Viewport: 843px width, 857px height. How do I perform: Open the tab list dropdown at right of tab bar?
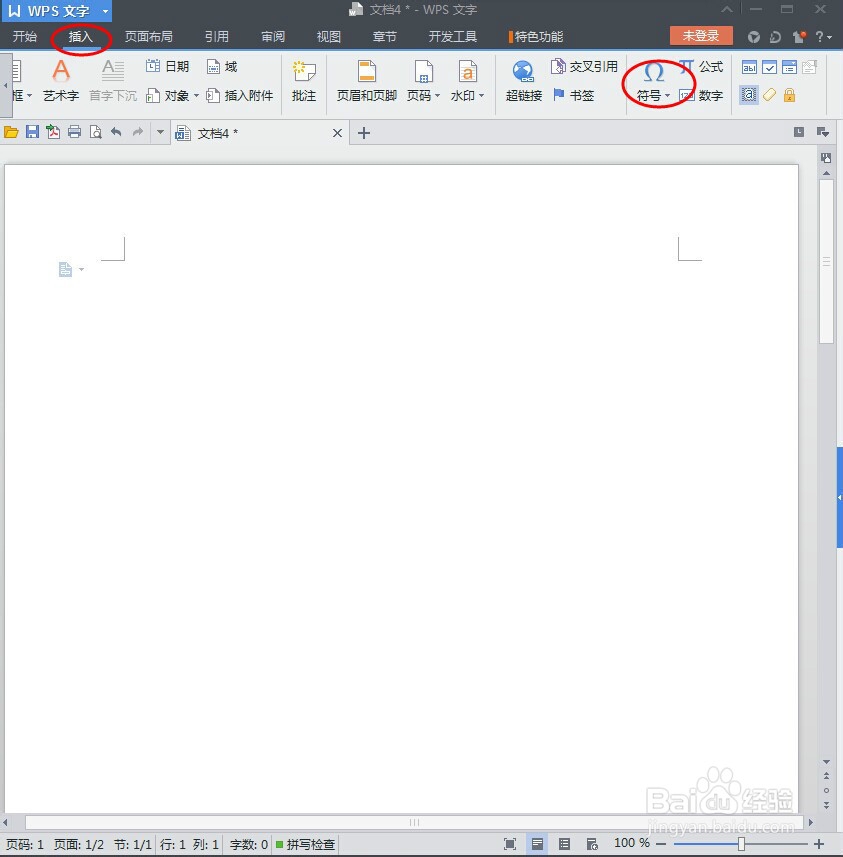[x=823, y=132]
